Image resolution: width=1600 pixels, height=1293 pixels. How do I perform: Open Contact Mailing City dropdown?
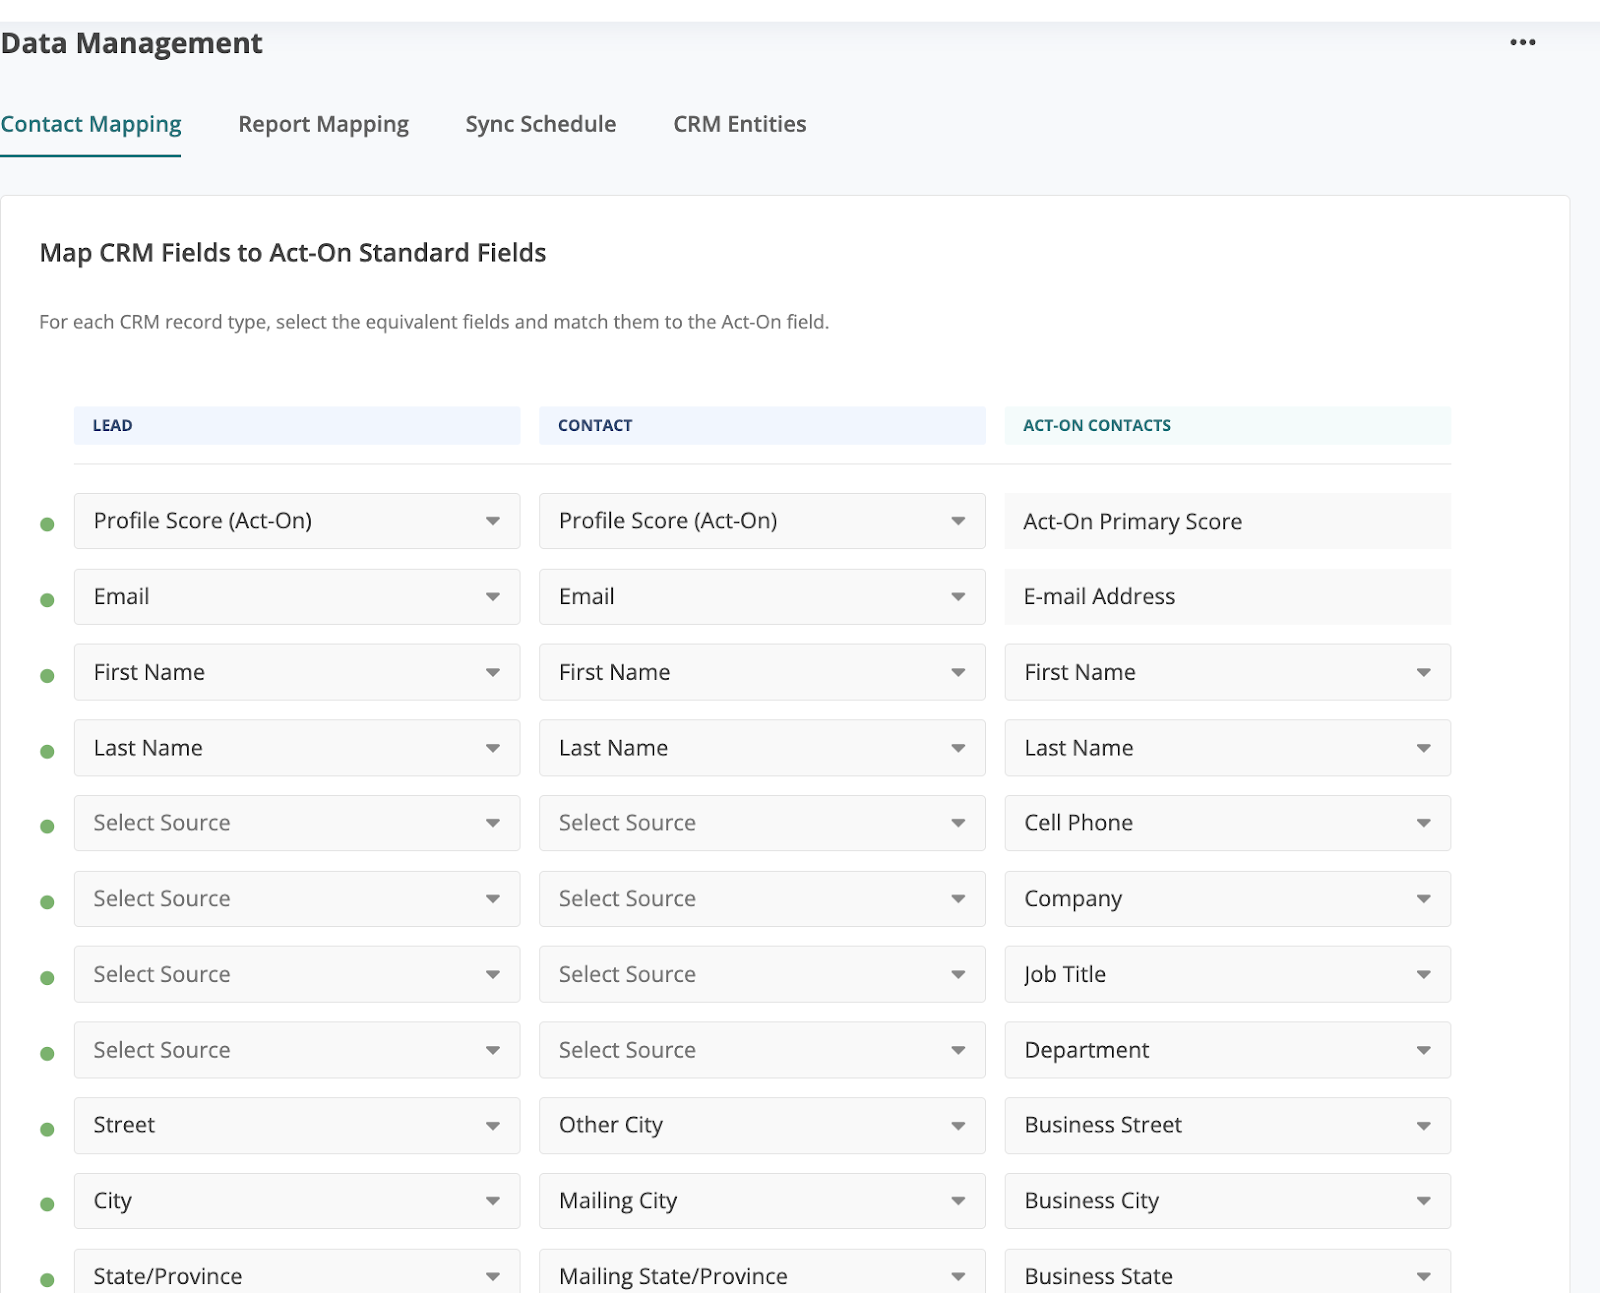762,1201
